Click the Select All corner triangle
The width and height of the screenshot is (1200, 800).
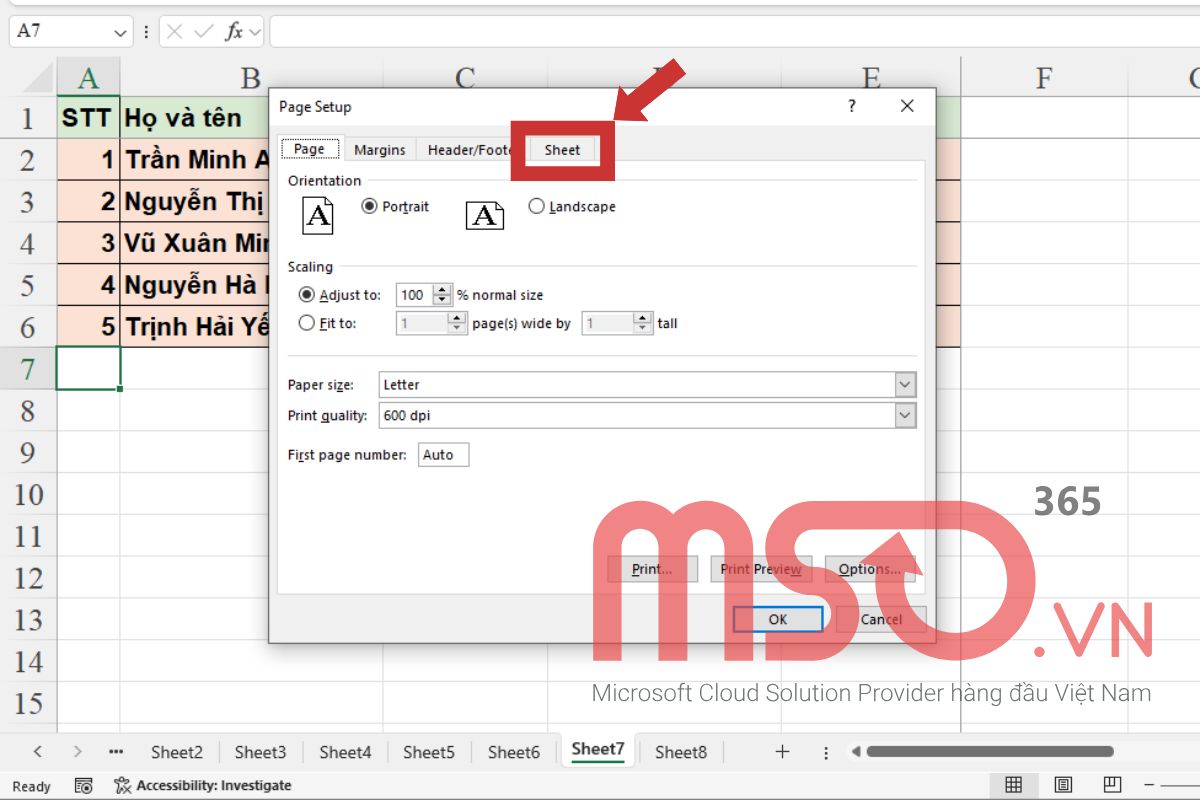coord(38,78)
